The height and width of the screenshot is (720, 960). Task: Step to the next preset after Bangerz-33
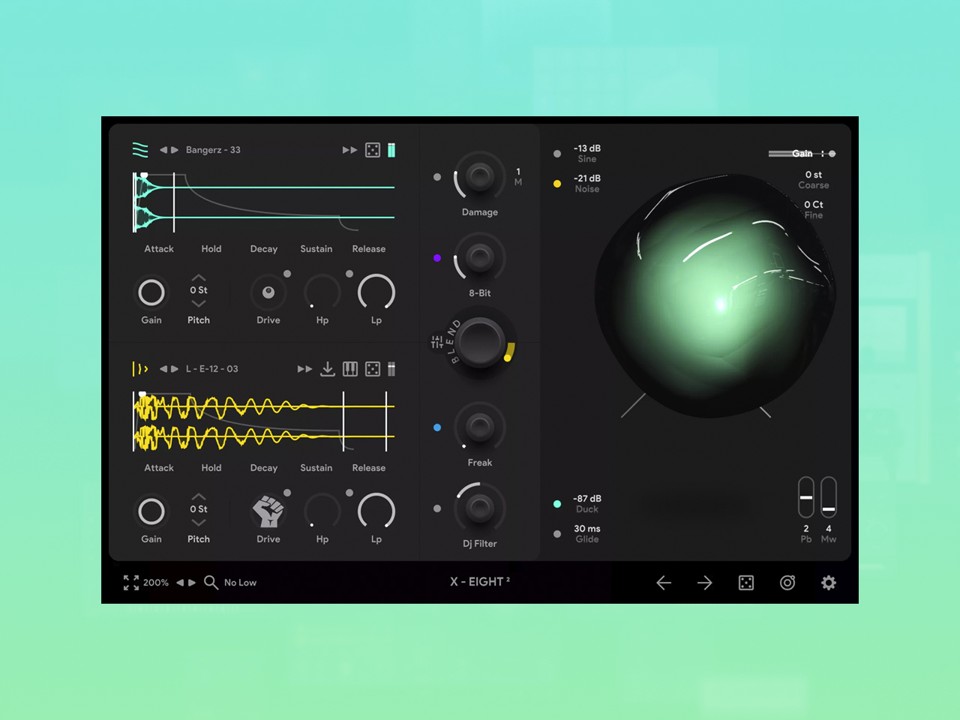coord(175,149)
